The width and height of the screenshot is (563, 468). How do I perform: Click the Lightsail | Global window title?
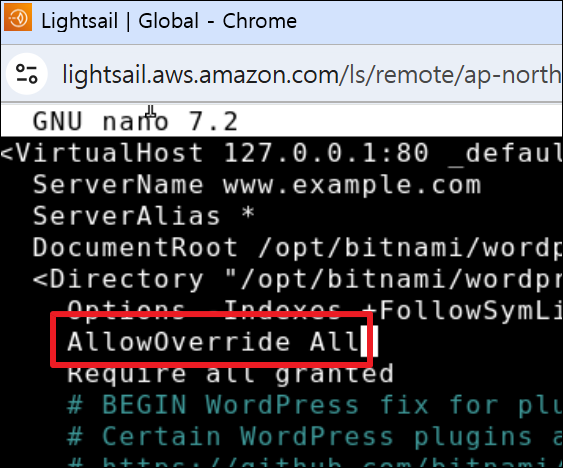(x=169, y=20)
